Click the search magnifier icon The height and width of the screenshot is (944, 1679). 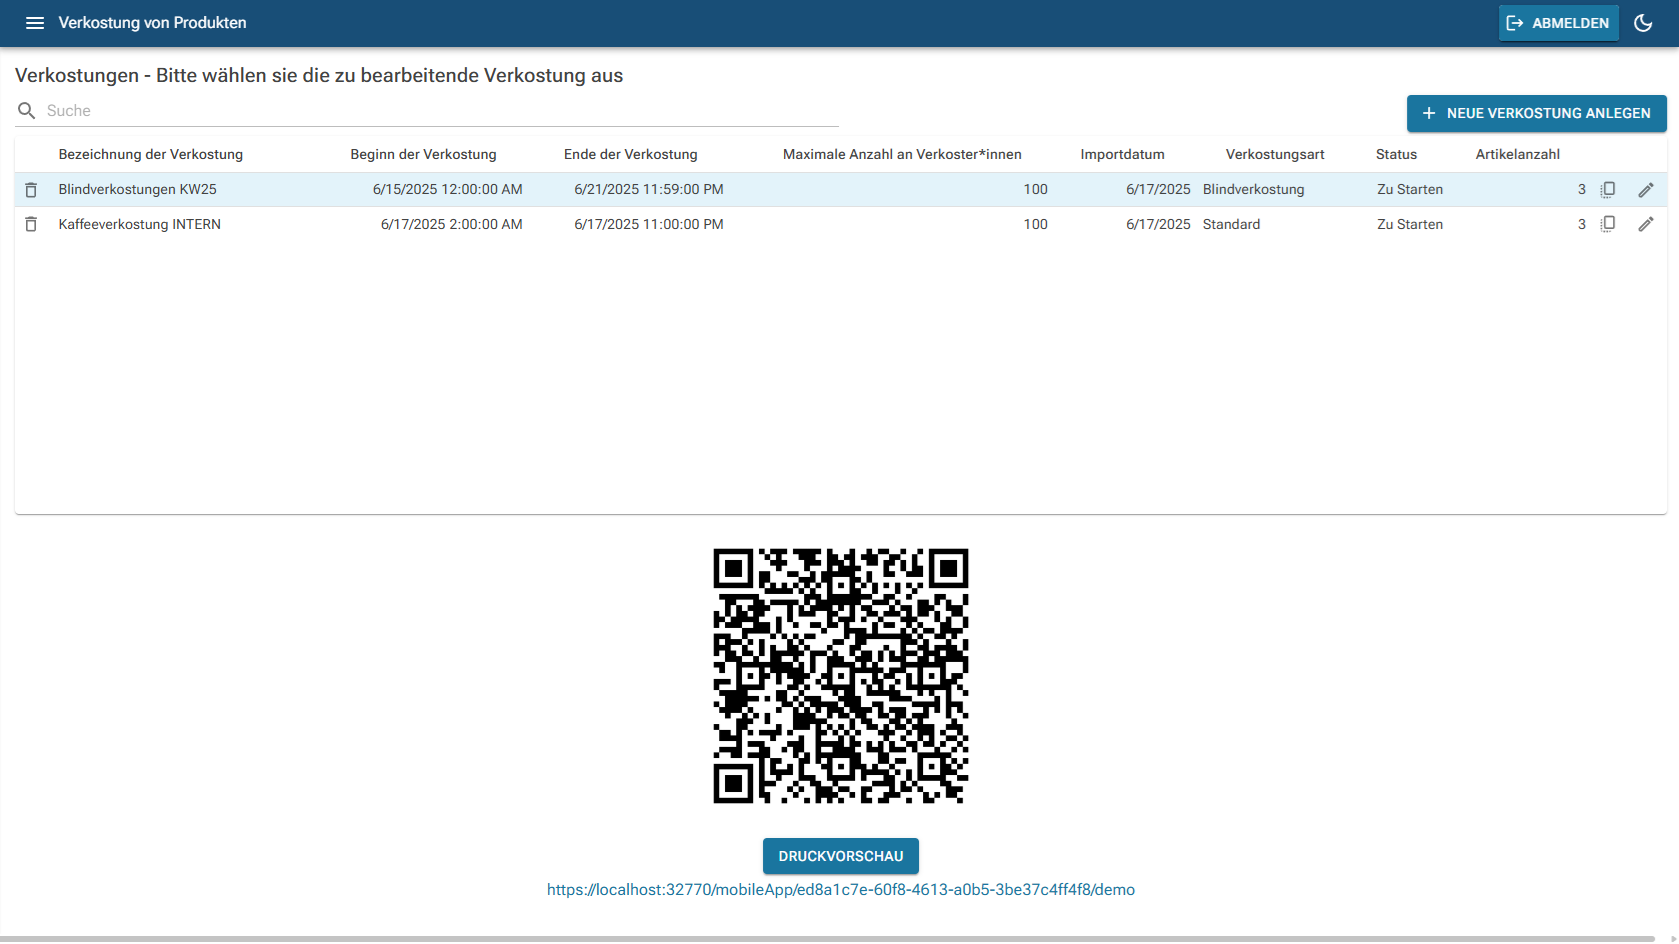pos(27,111)
